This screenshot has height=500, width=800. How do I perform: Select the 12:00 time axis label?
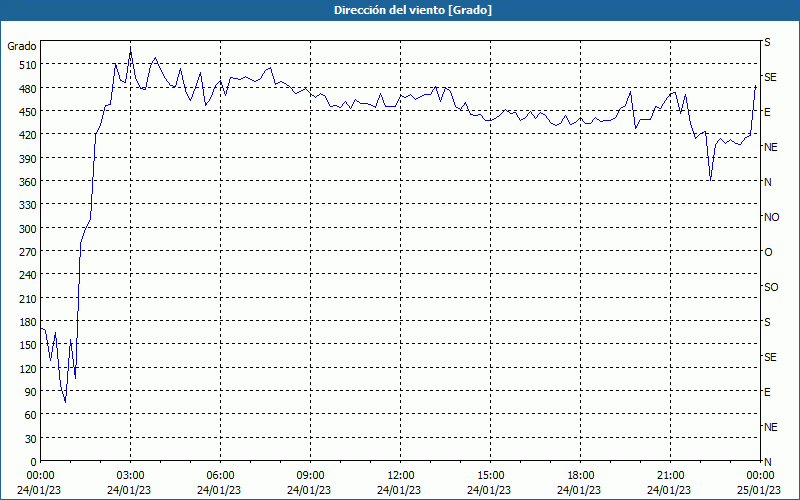(401, 476)
